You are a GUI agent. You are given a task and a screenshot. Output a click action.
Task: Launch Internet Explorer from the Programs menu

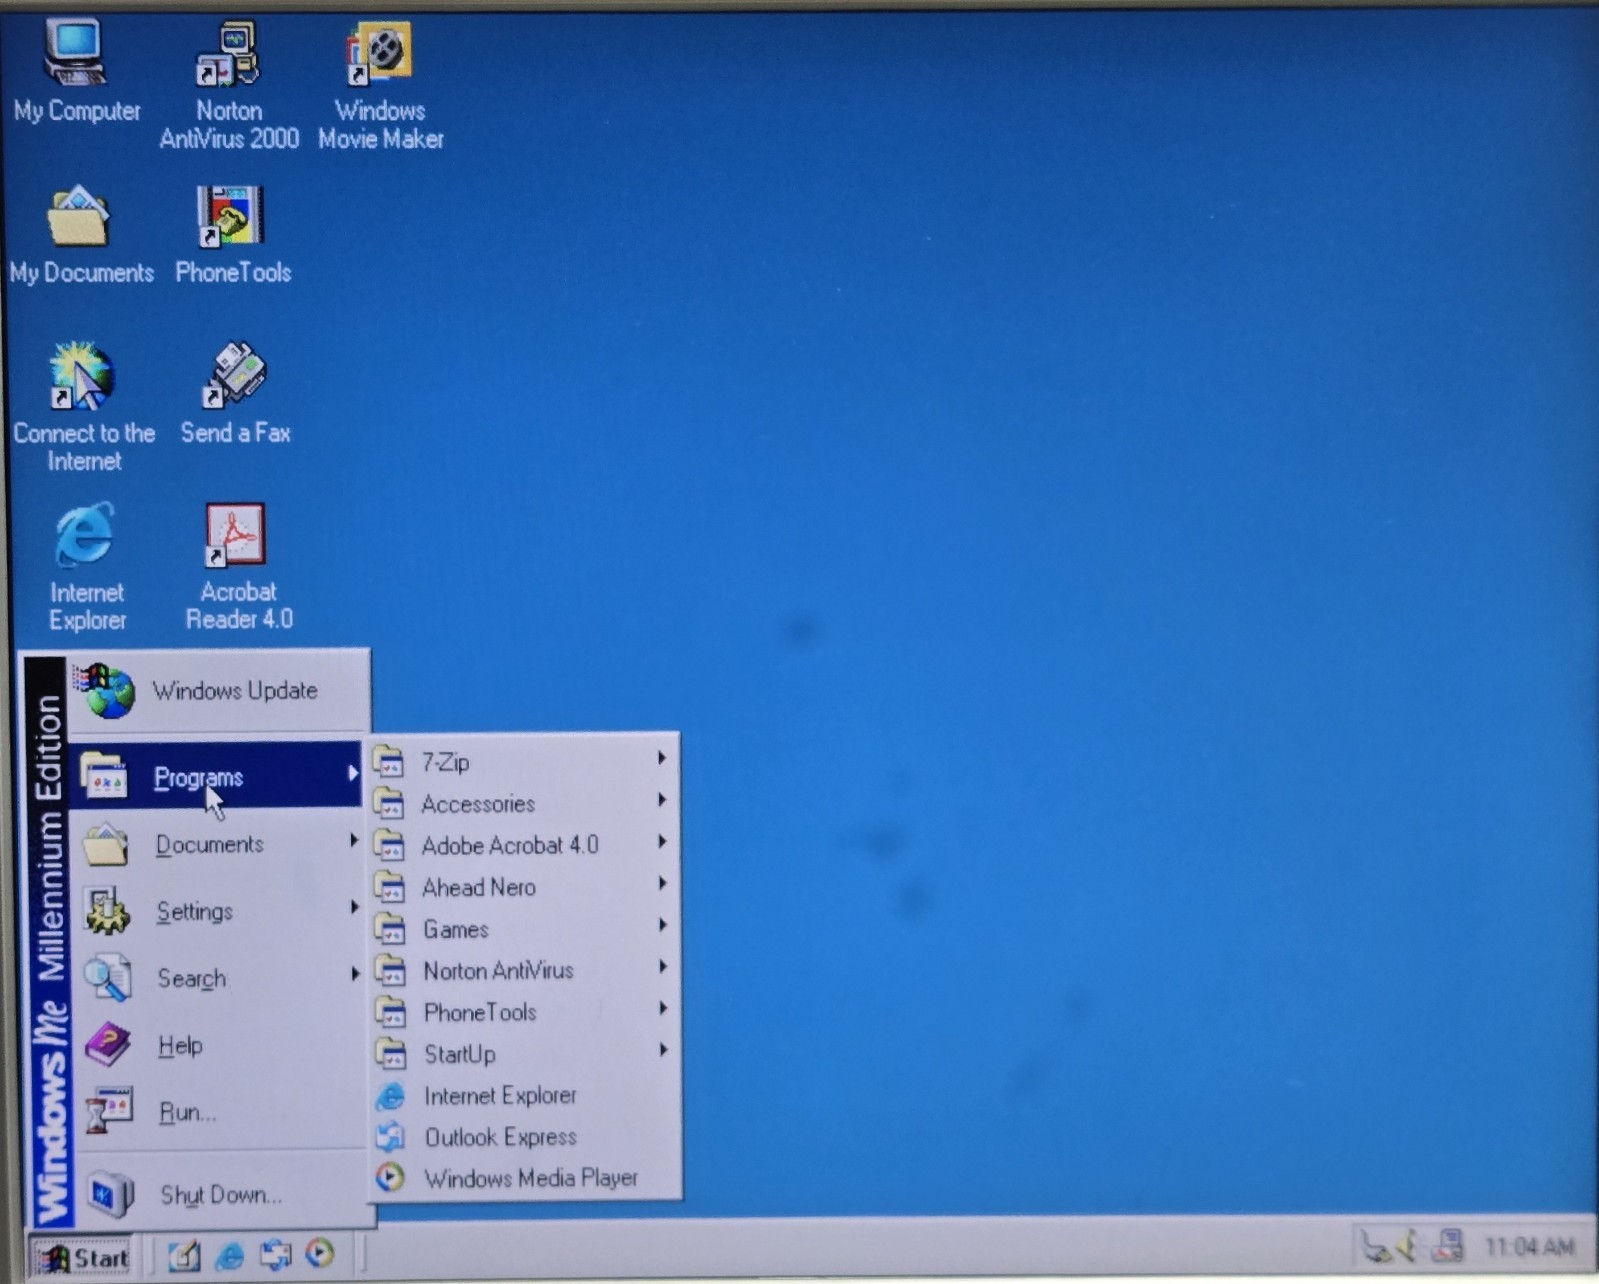point(523,1095)
